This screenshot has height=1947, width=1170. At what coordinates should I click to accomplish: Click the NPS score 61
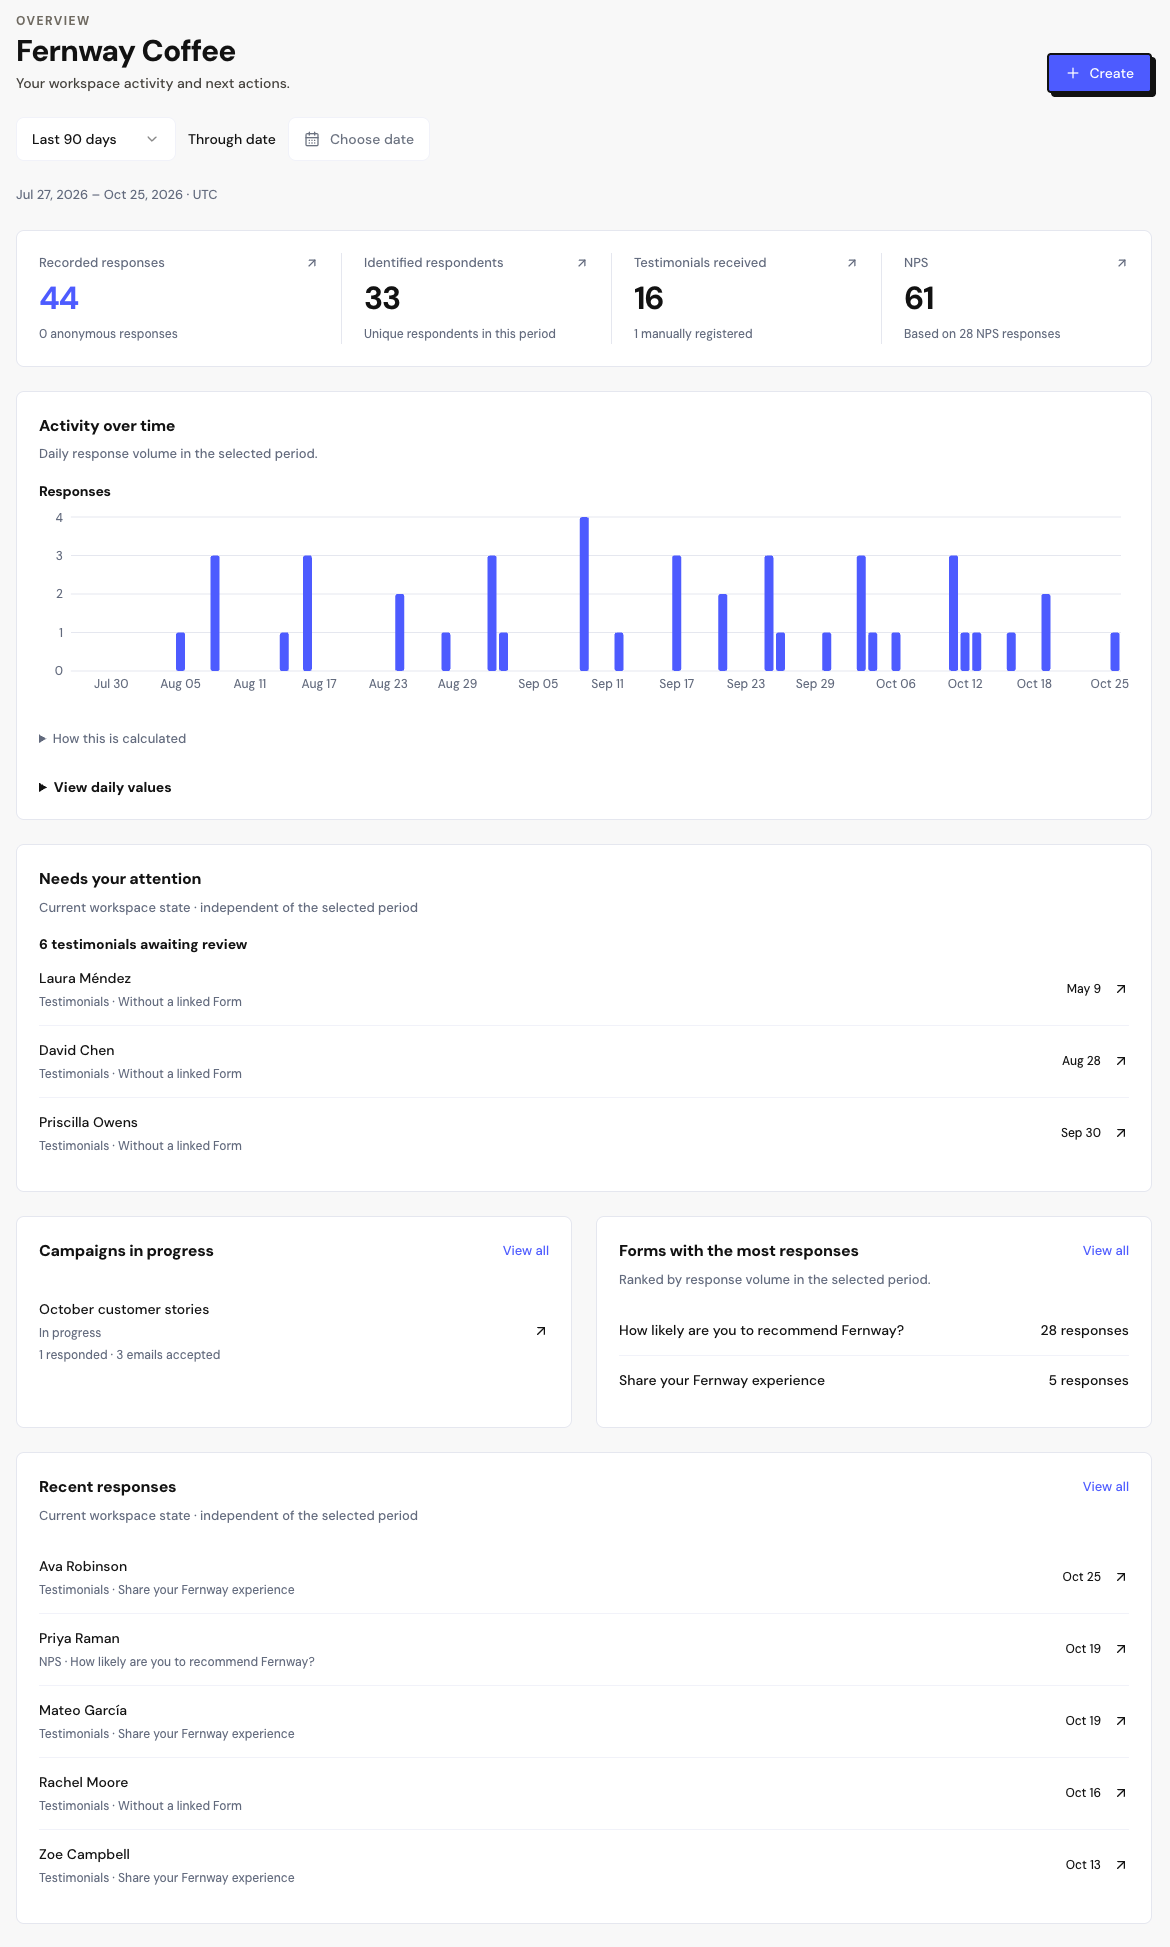919,298
